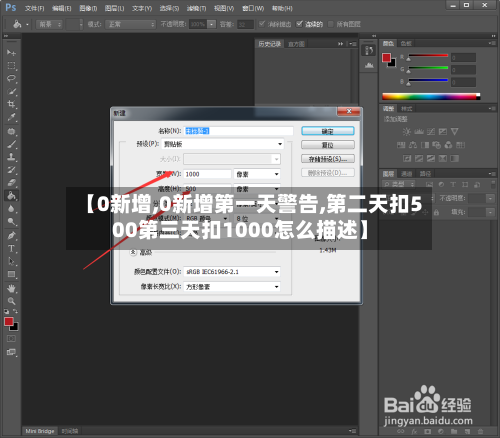Select the Rectangle shape tool
This screenshot has width=500, height=438.
click(x=11, y=274)
